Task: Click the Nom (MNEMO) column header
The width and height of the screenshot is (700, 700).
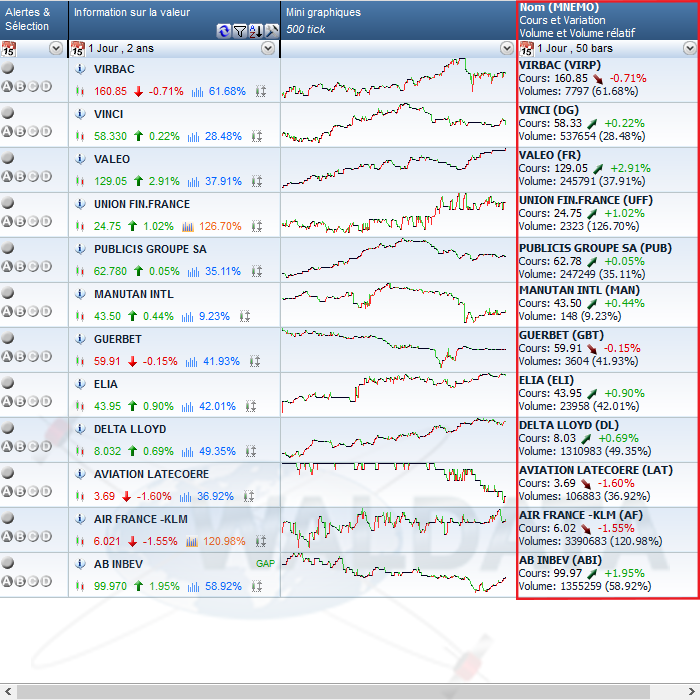Action: tap(608, 20)
